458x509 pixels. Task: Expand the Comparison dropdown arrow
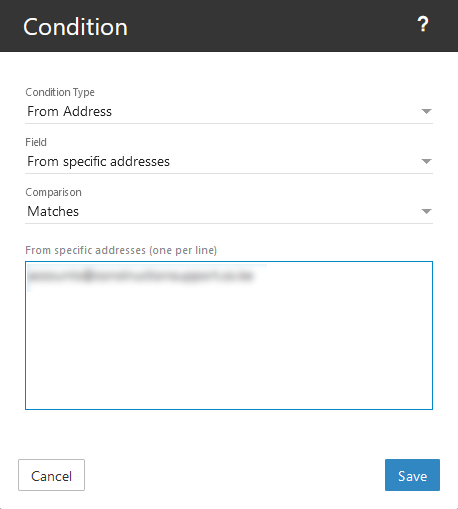[x=426, y=211]
